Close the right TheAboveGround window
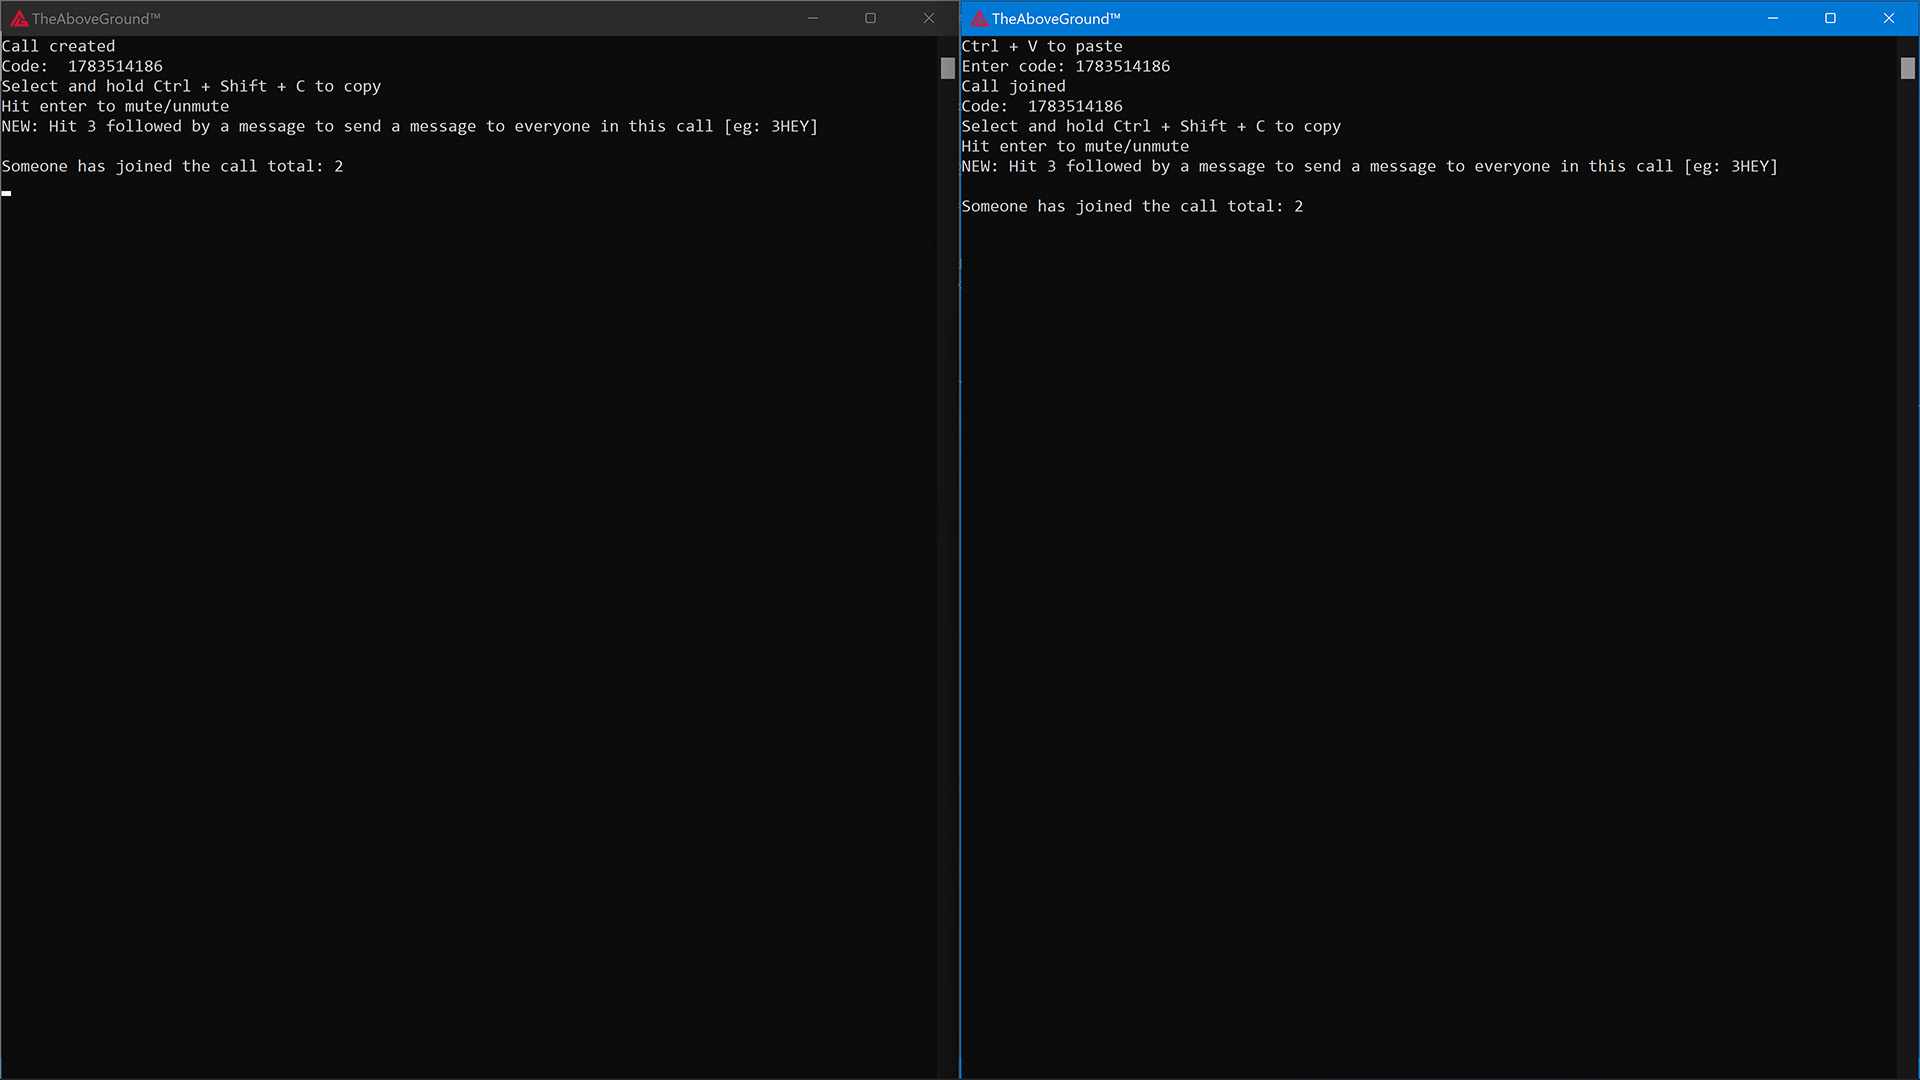Screen dimensions: 1920x1080 (1889, 18)
